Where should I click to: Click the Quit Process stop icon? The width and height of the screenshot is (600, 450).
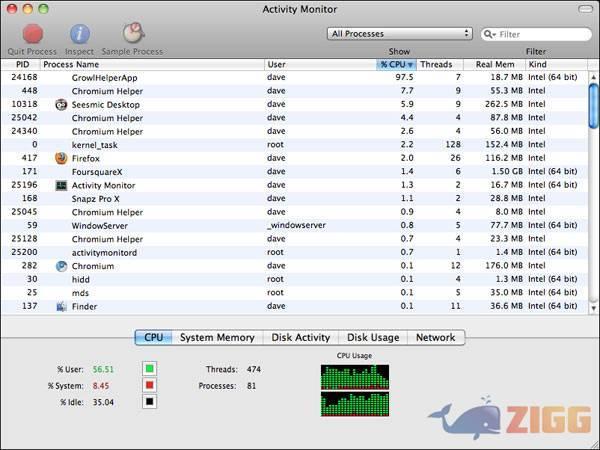point(33,34)
